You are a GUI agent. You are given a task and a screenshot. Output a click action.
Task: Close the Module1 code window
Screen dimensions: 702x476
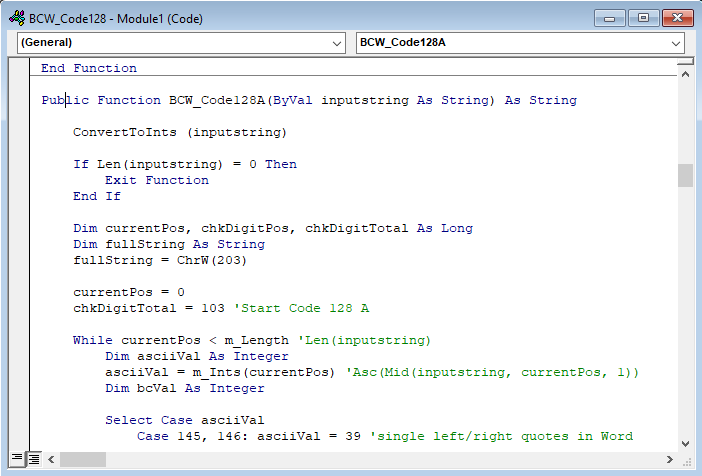coord(677,18)
